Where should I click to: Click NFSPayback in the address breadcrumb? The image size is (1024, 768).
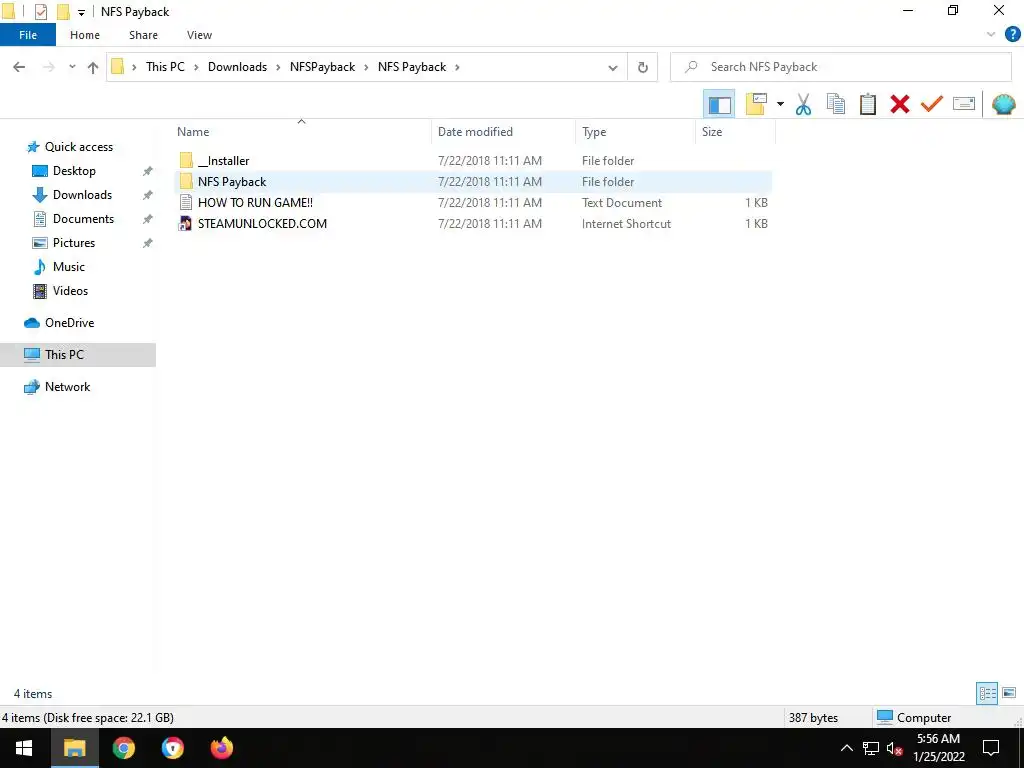[x=322, y=67]
